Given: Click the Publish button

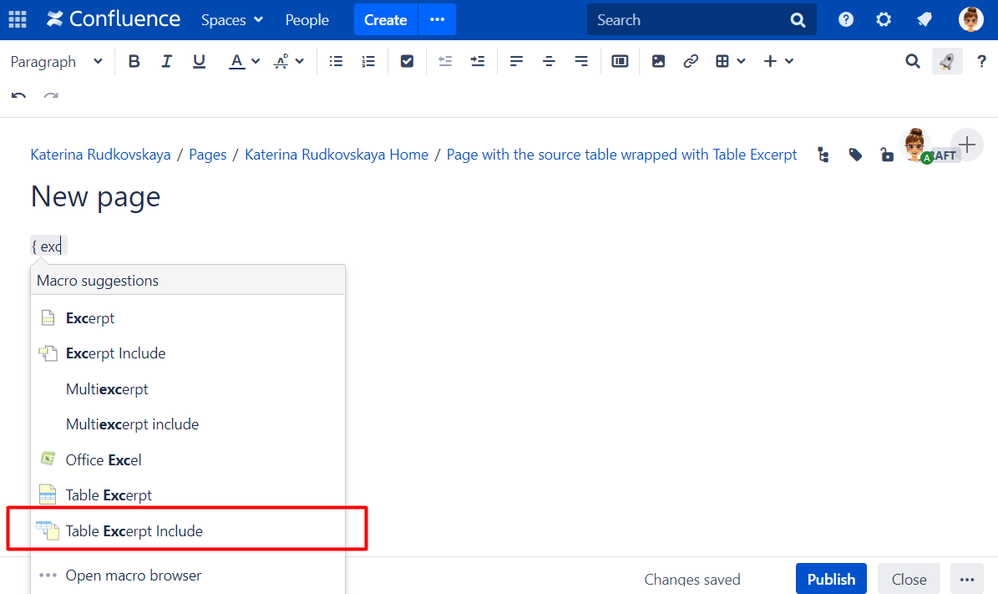Looking at the screenshot, I should pyautogui.click(x=831, y=579).
